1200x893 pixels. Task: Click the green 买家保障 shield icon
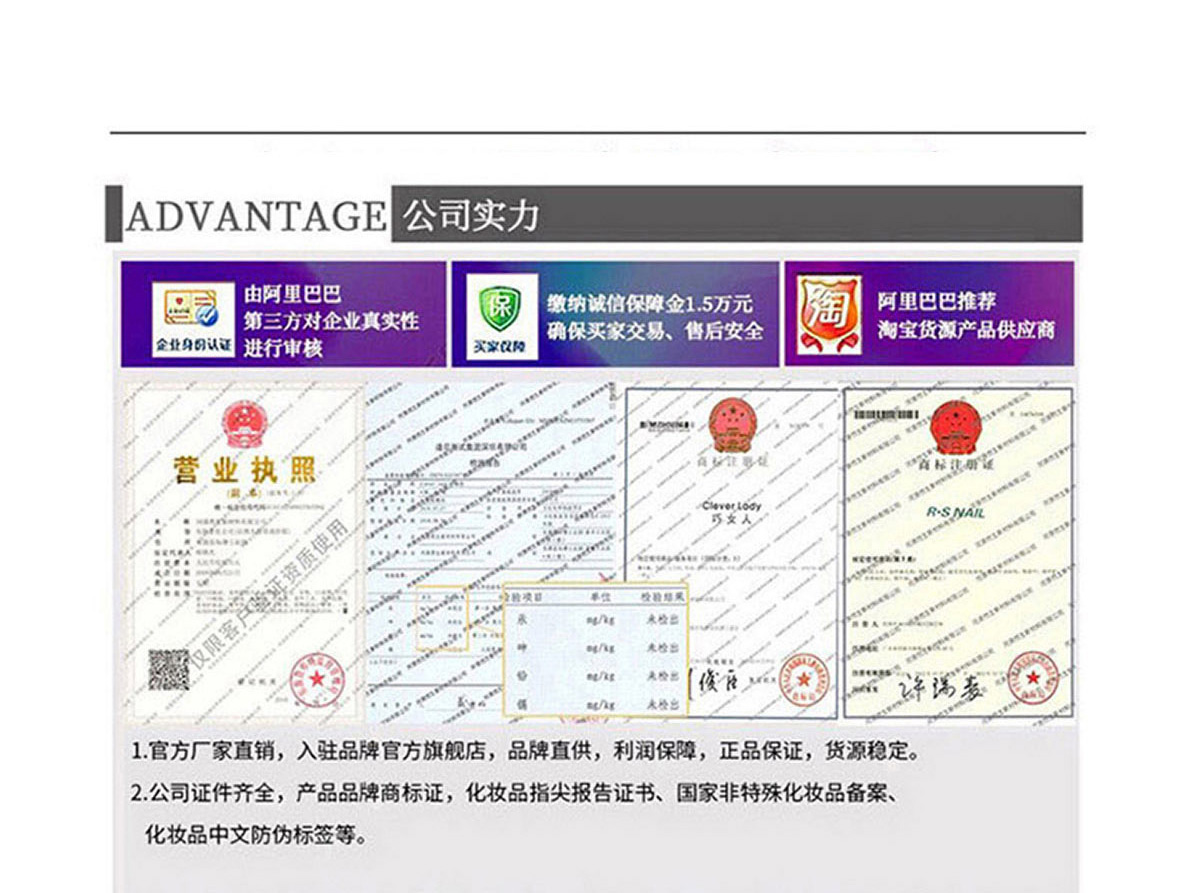pyautogui.click(x=501, y=316)
